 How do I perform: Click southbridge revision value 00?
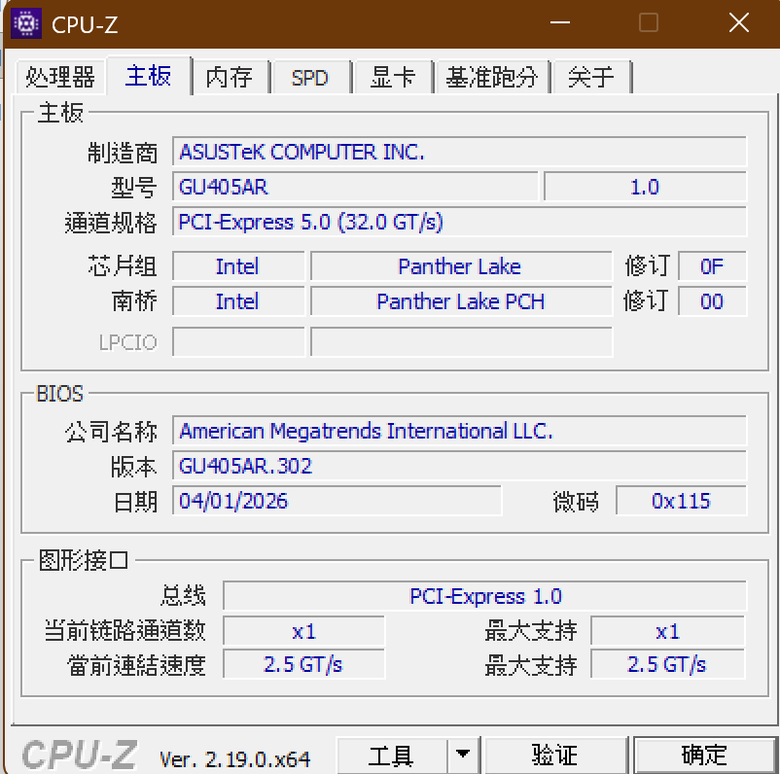pyautogui.click(x=712, y=301)
